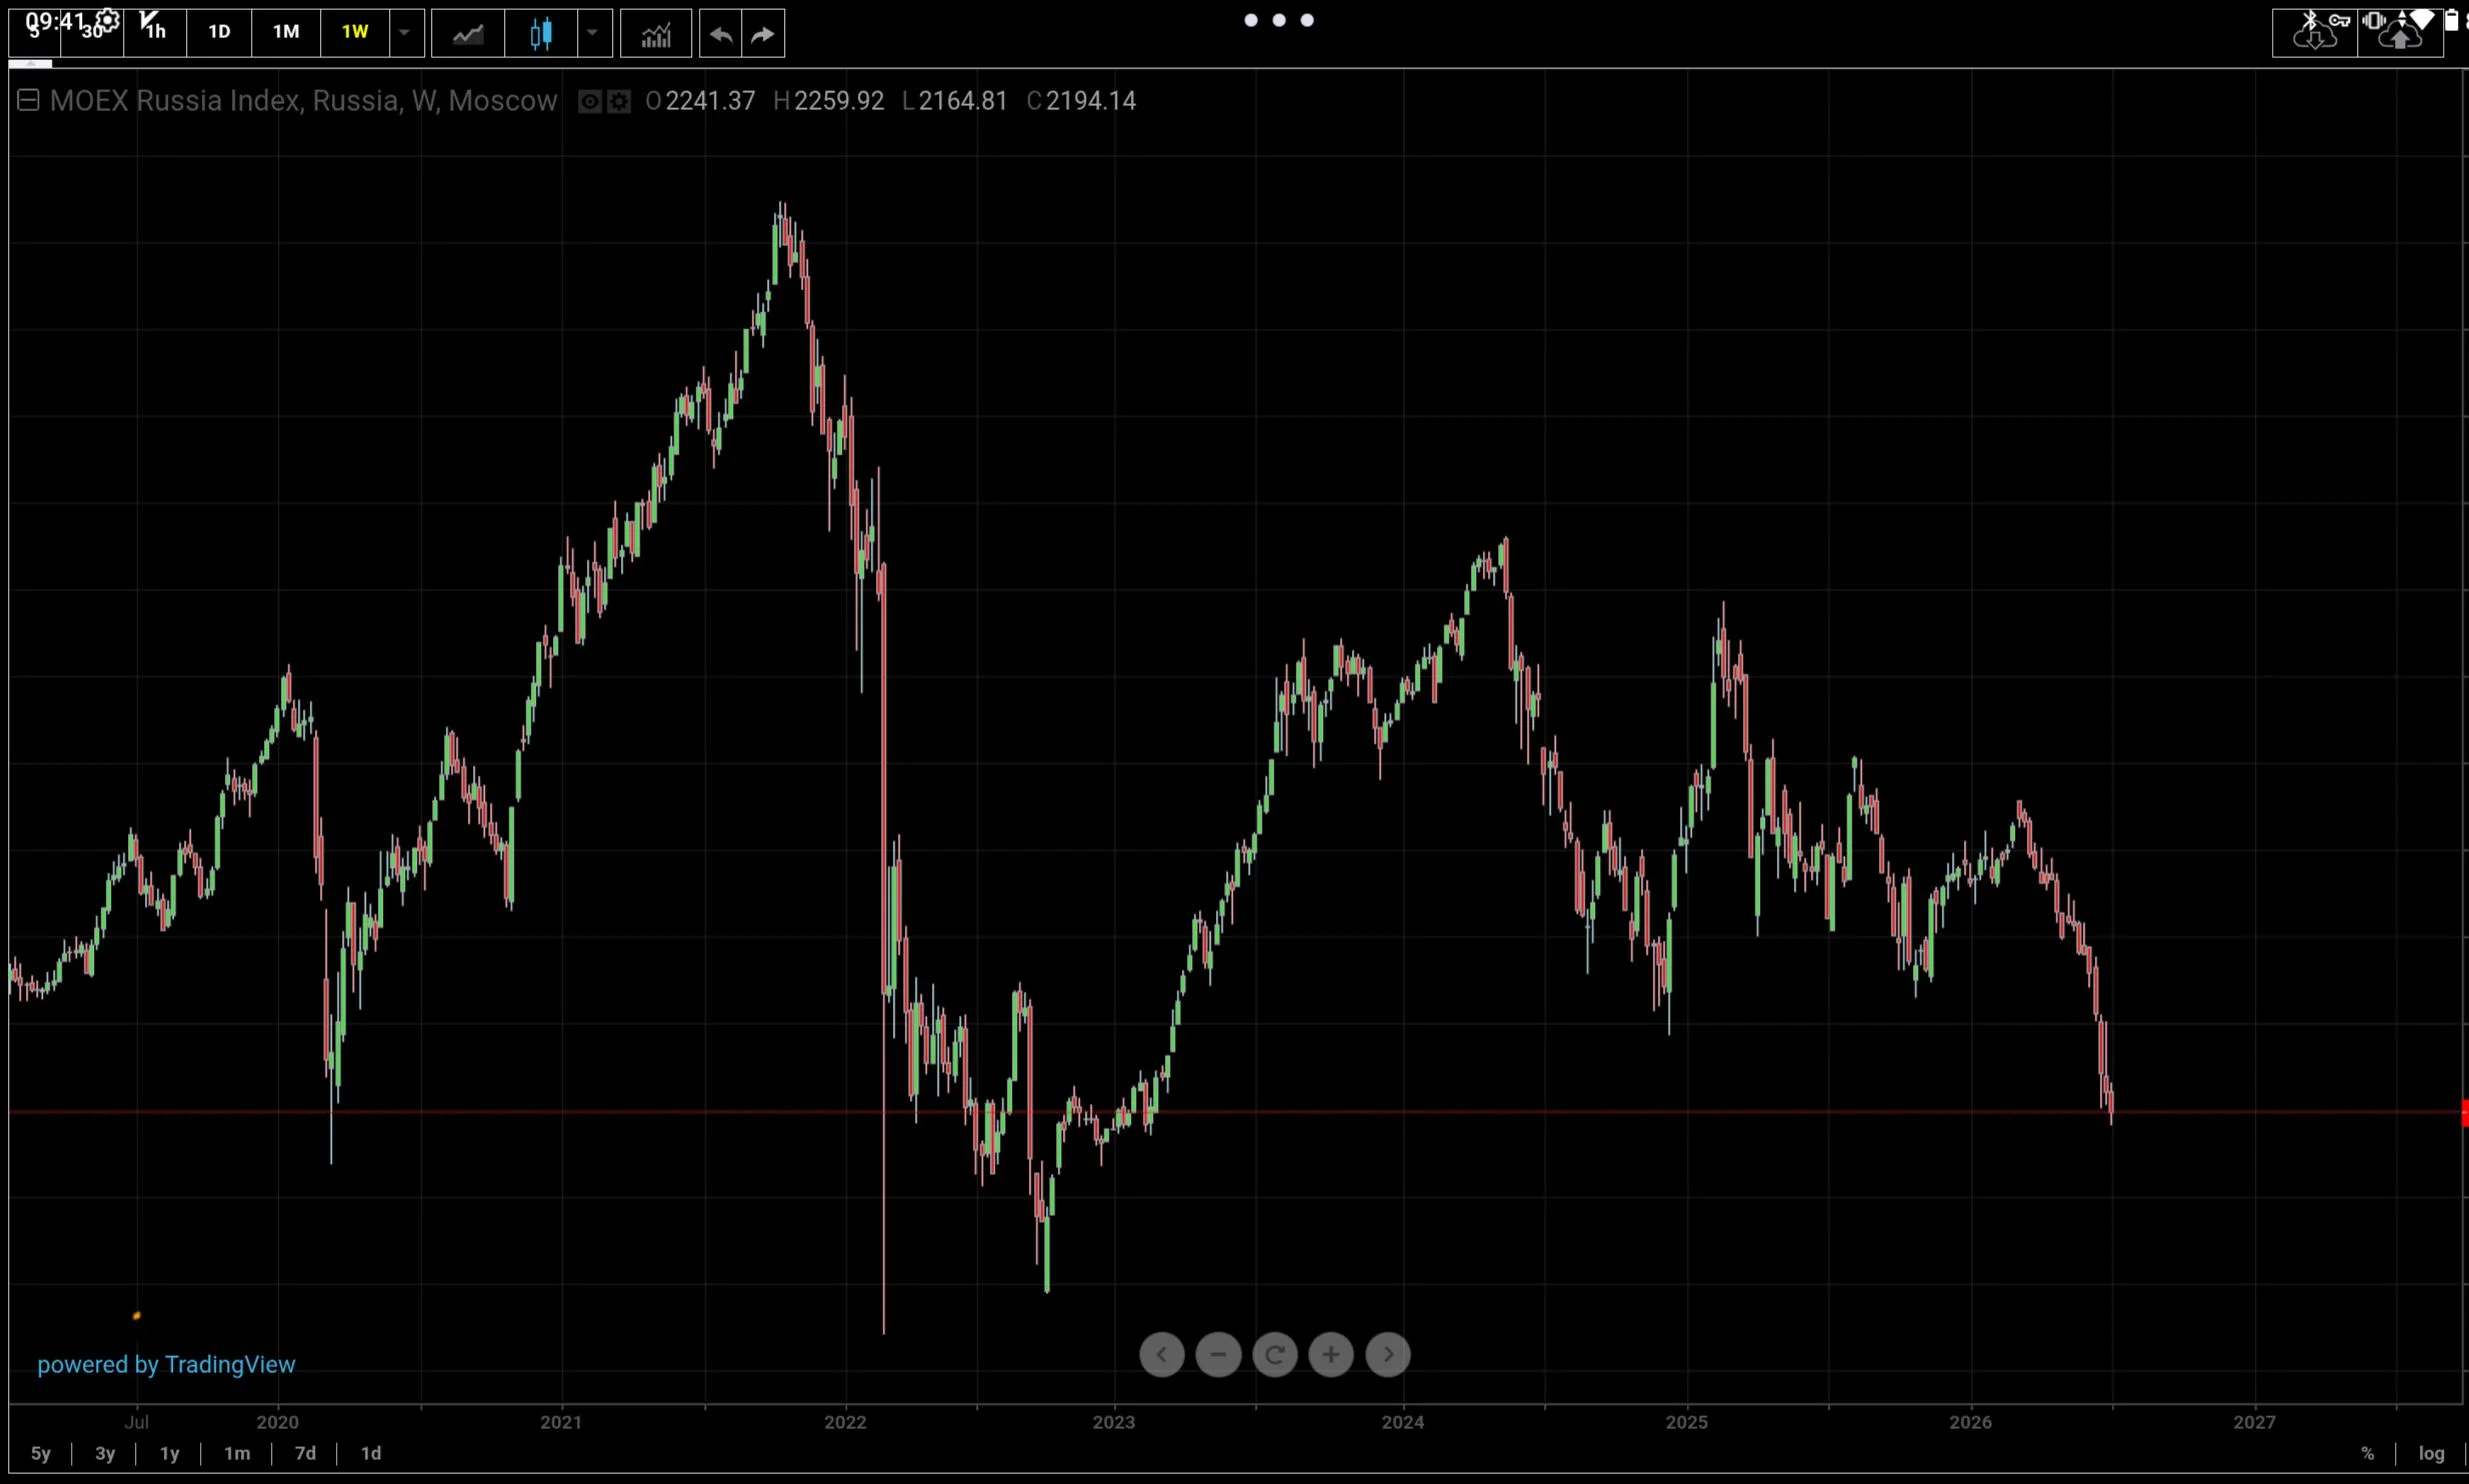
Task: Undo the last chart action
Action: click(x=720, y=33)
